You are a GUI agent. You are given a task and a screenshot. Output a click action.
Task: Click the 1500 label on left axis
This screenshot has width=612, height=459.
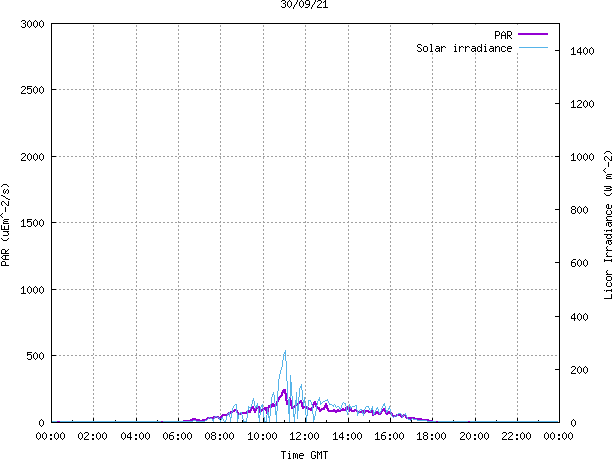(32, 223)
